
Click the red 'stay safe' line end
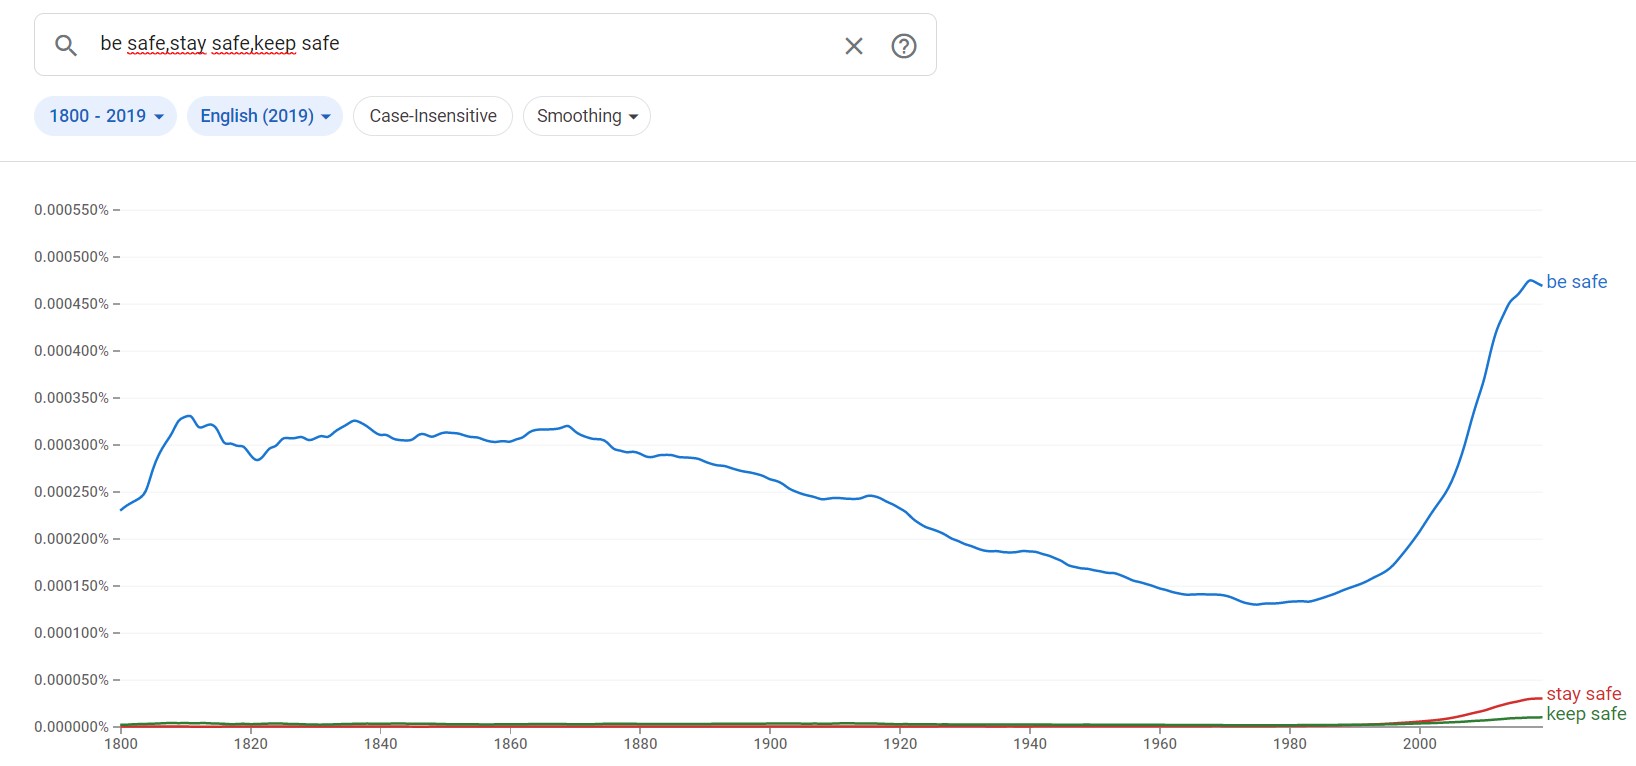tap(1537, 698)
